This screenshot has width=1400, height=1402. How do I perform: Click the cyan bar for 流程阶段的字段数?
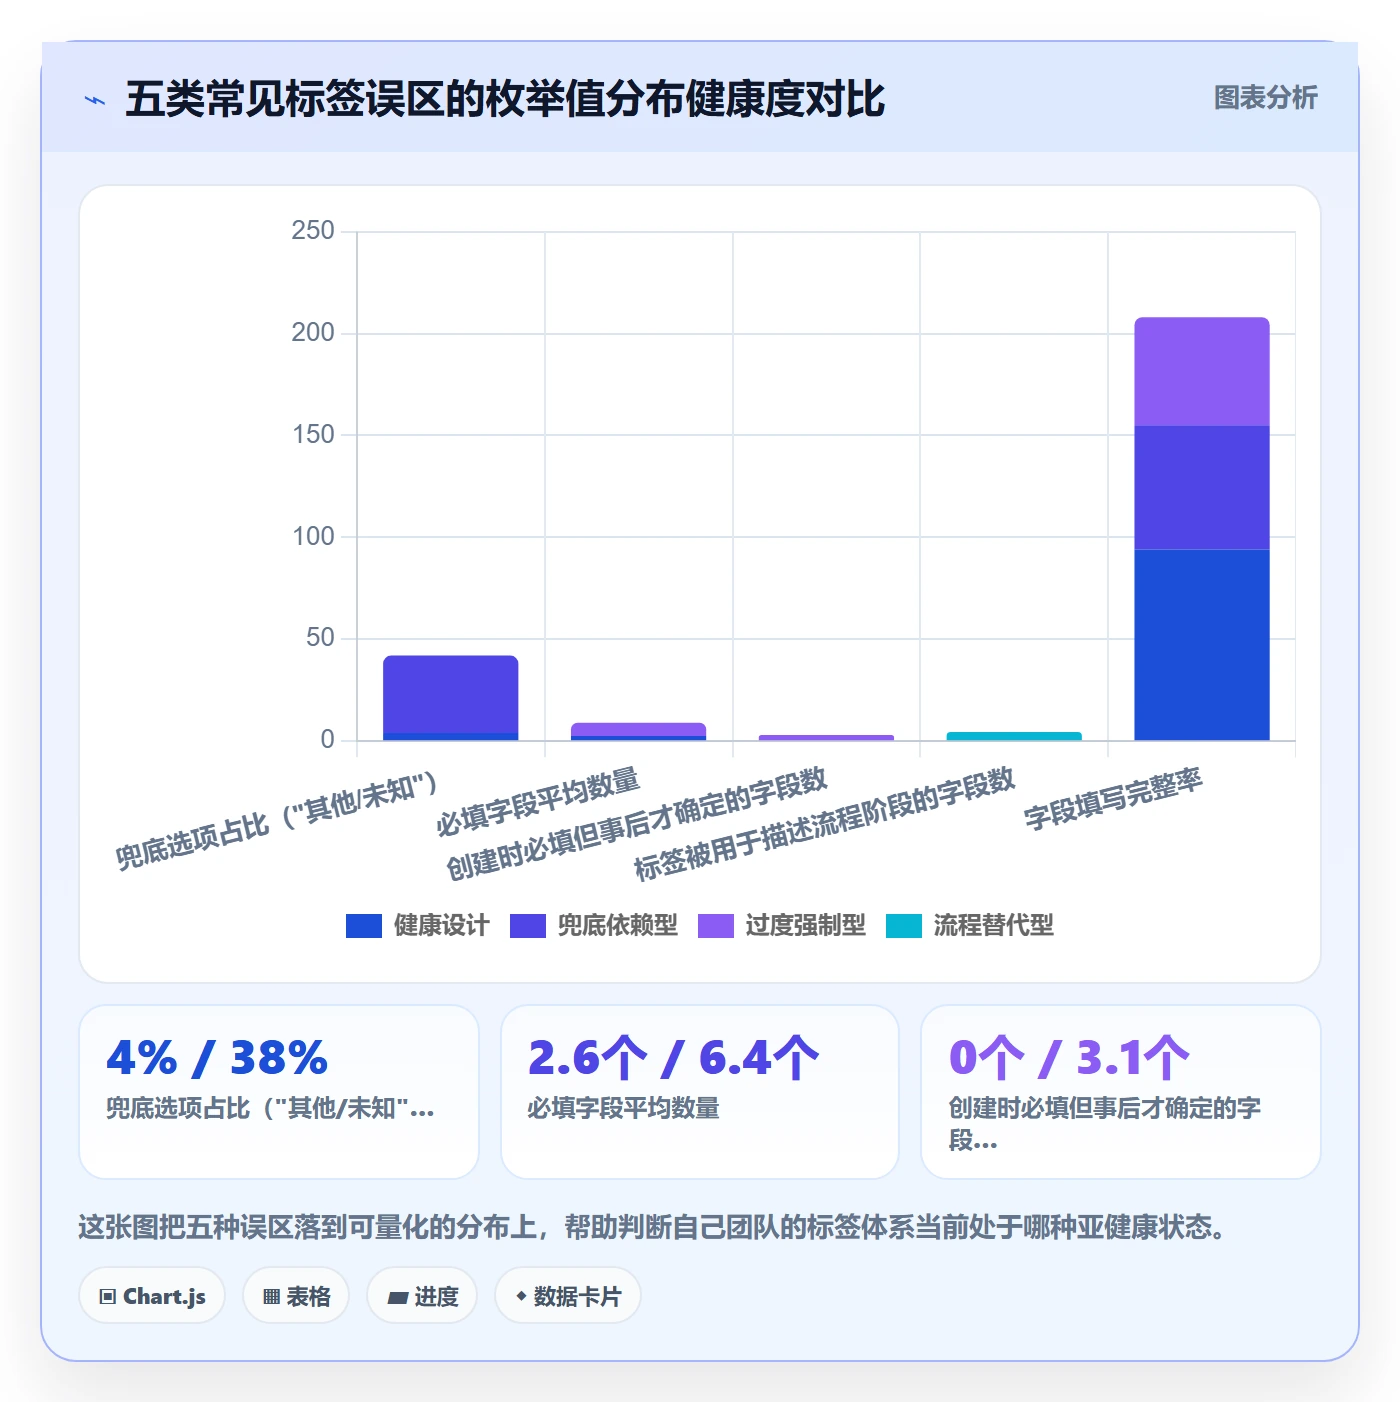pyautogui.click(x=1014, y=736)
